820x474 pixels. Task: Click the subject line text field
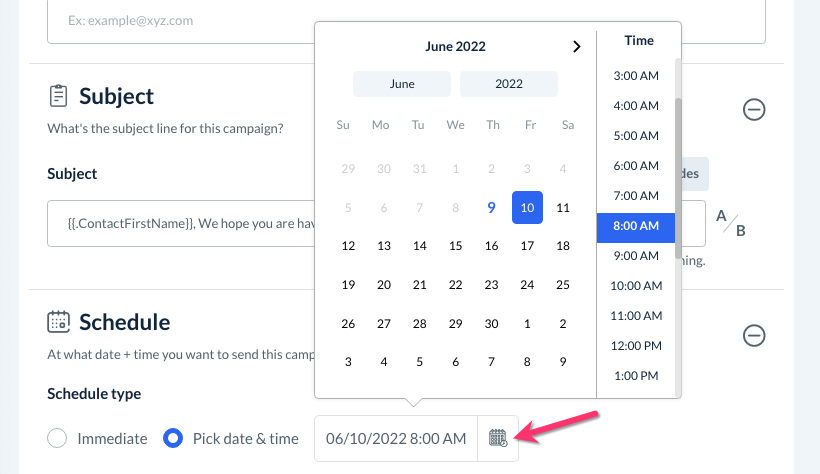coord(180,223)
